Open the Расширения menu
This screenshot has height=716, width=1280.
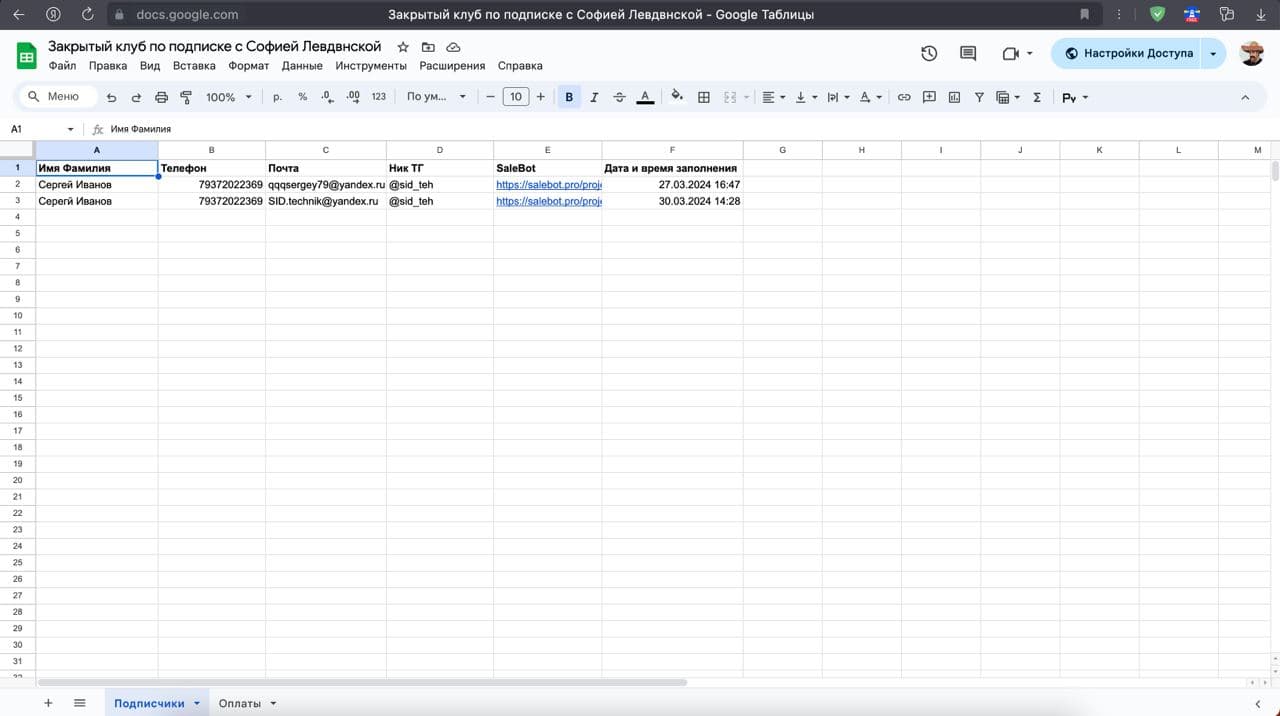point(452,66)
